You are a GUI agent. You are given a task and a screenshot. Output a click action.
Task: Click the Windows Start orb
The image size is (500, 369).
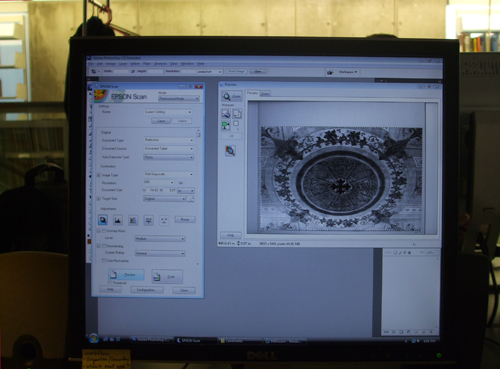[94, 338]
